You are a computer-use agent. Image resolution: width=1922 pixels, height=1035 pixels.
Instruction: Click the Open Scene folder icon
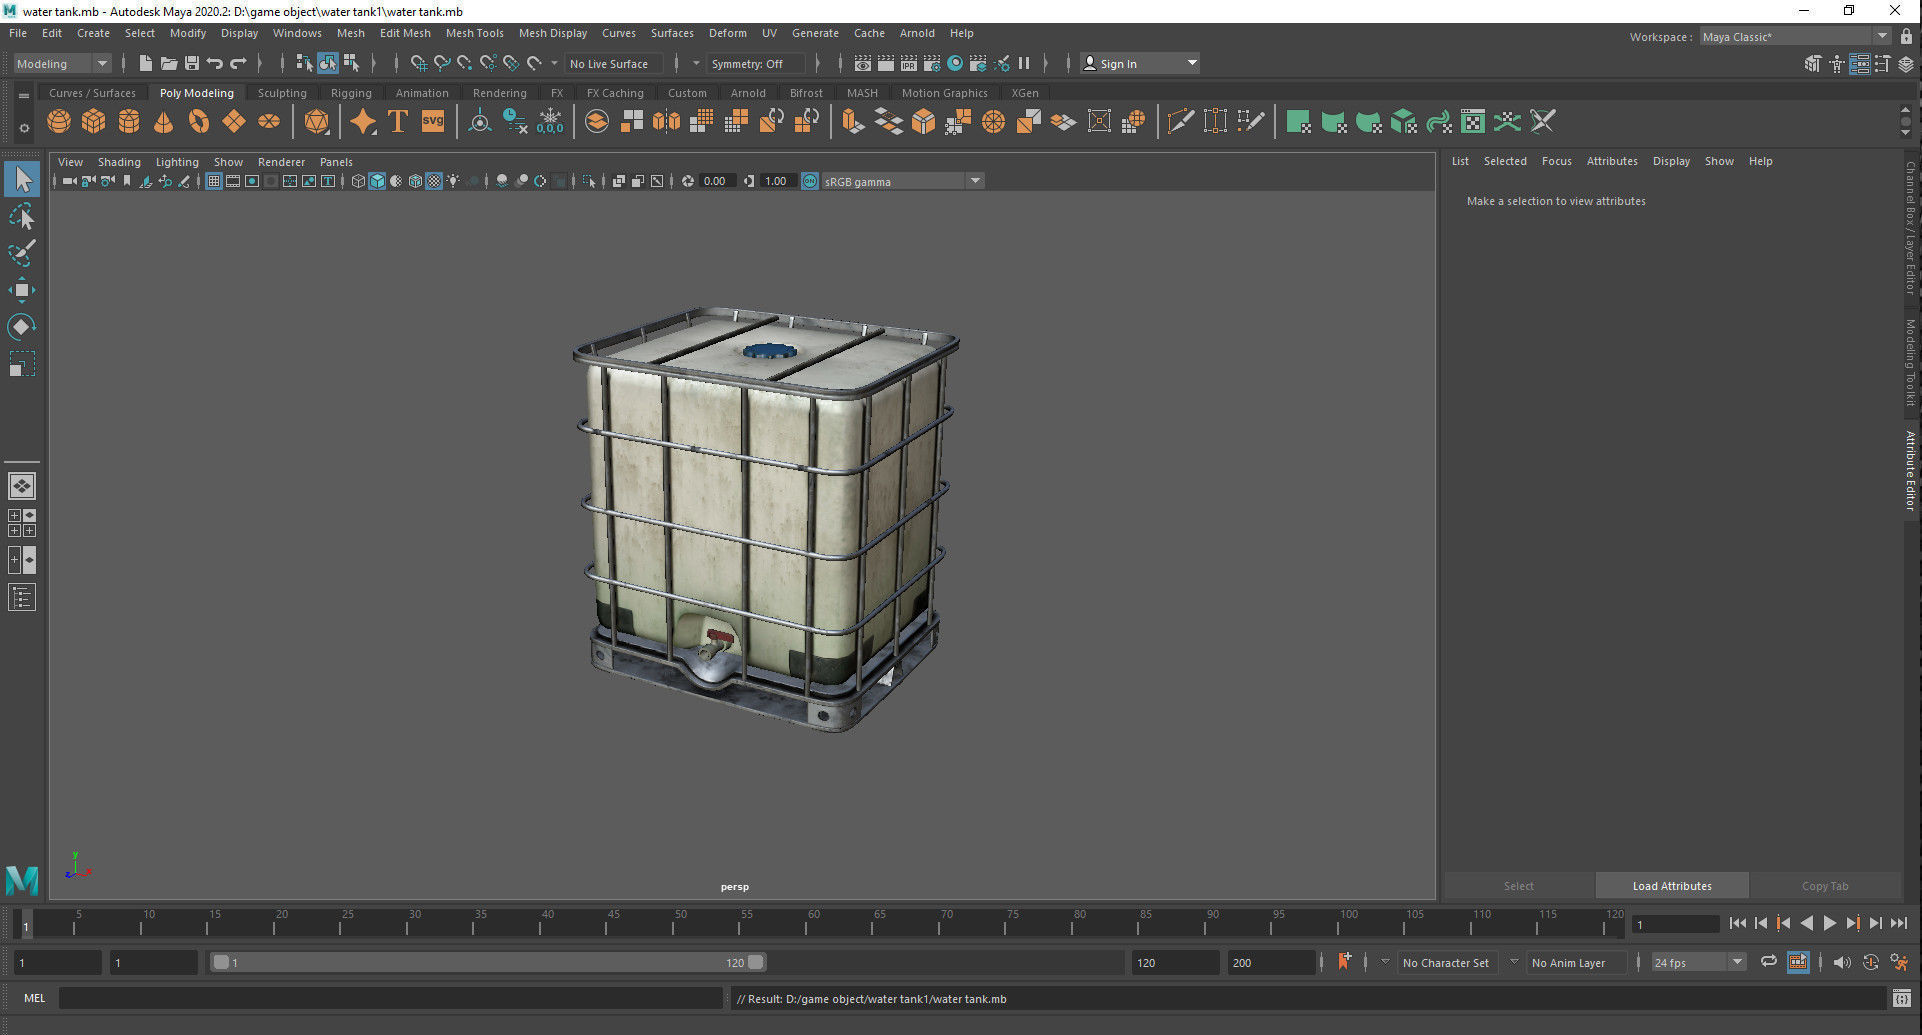pyautogui.click(x=169, y=63)
